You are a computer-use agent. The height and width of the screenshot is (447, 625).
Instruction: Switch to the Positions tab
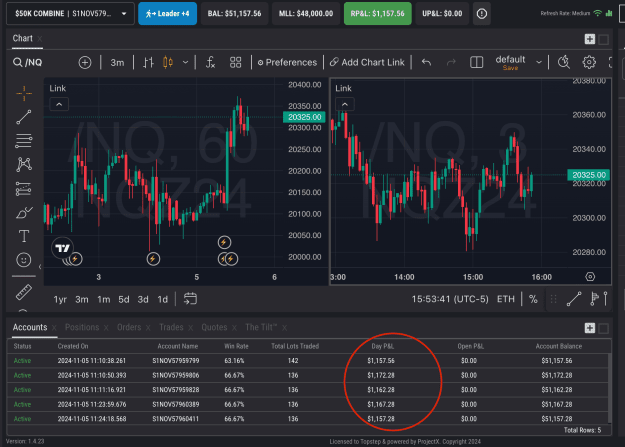[82, 327]
